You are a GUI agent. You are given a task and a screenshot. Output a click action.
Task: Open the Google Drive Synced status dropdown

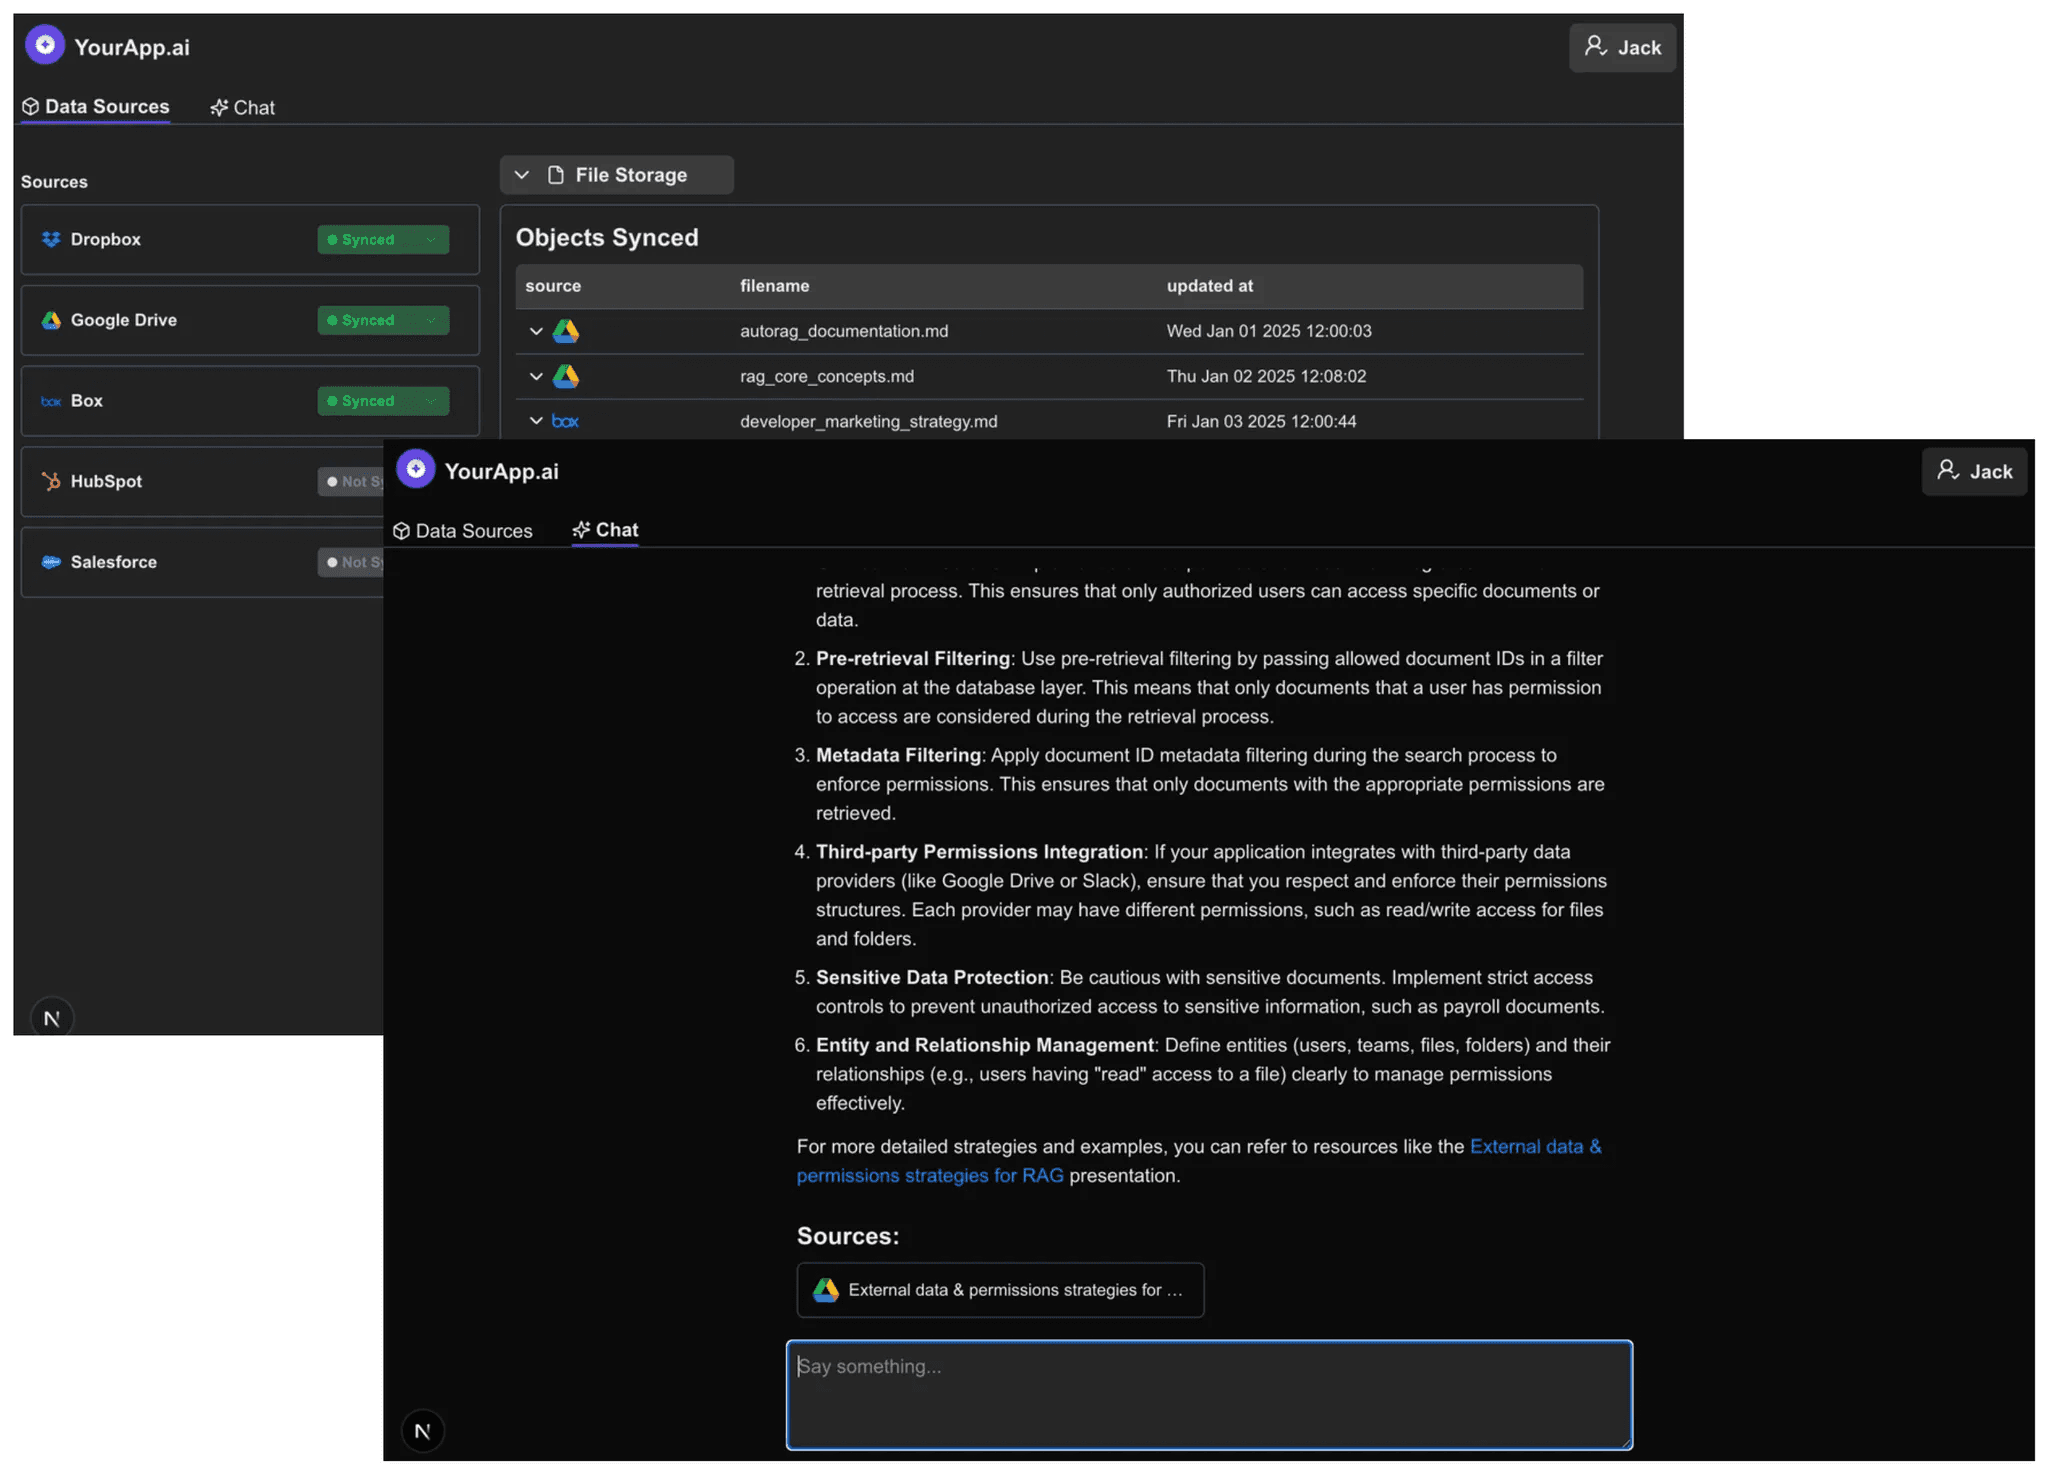point(431,320)
